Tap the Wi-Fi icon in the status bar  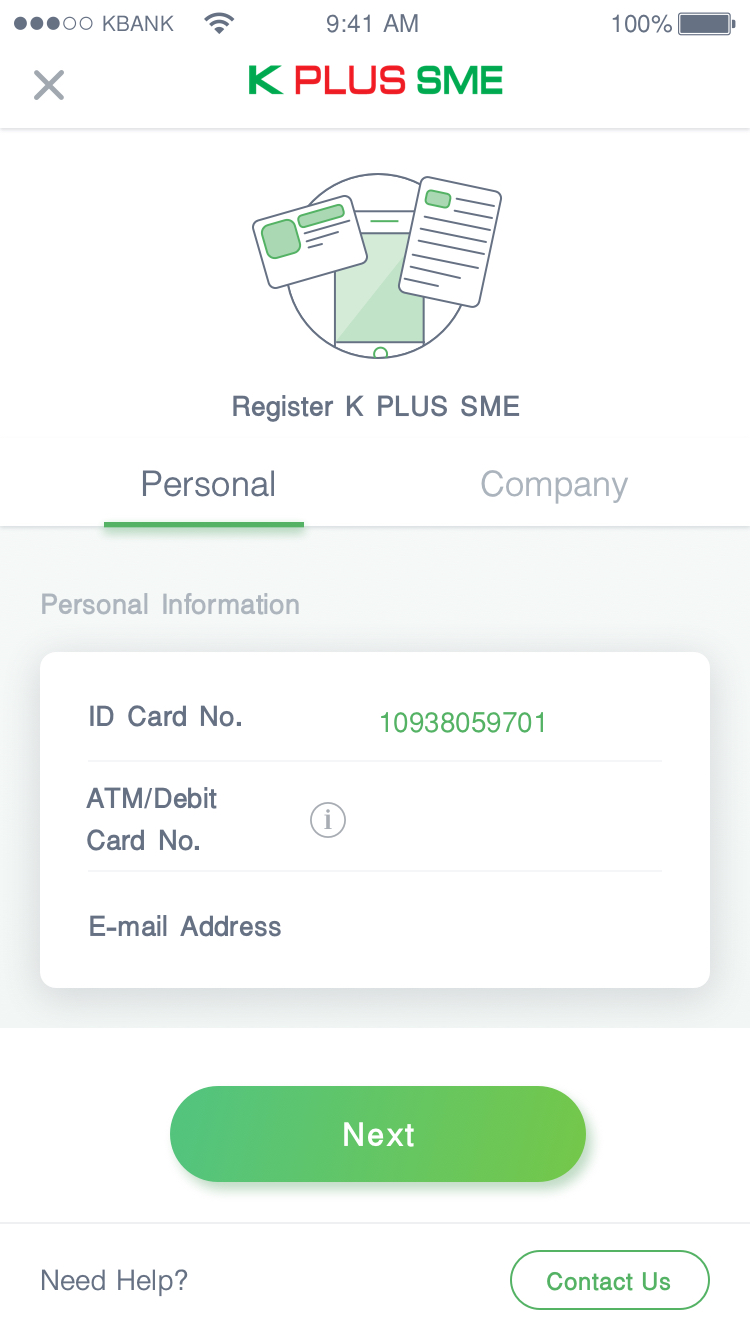tap(218, 24)
